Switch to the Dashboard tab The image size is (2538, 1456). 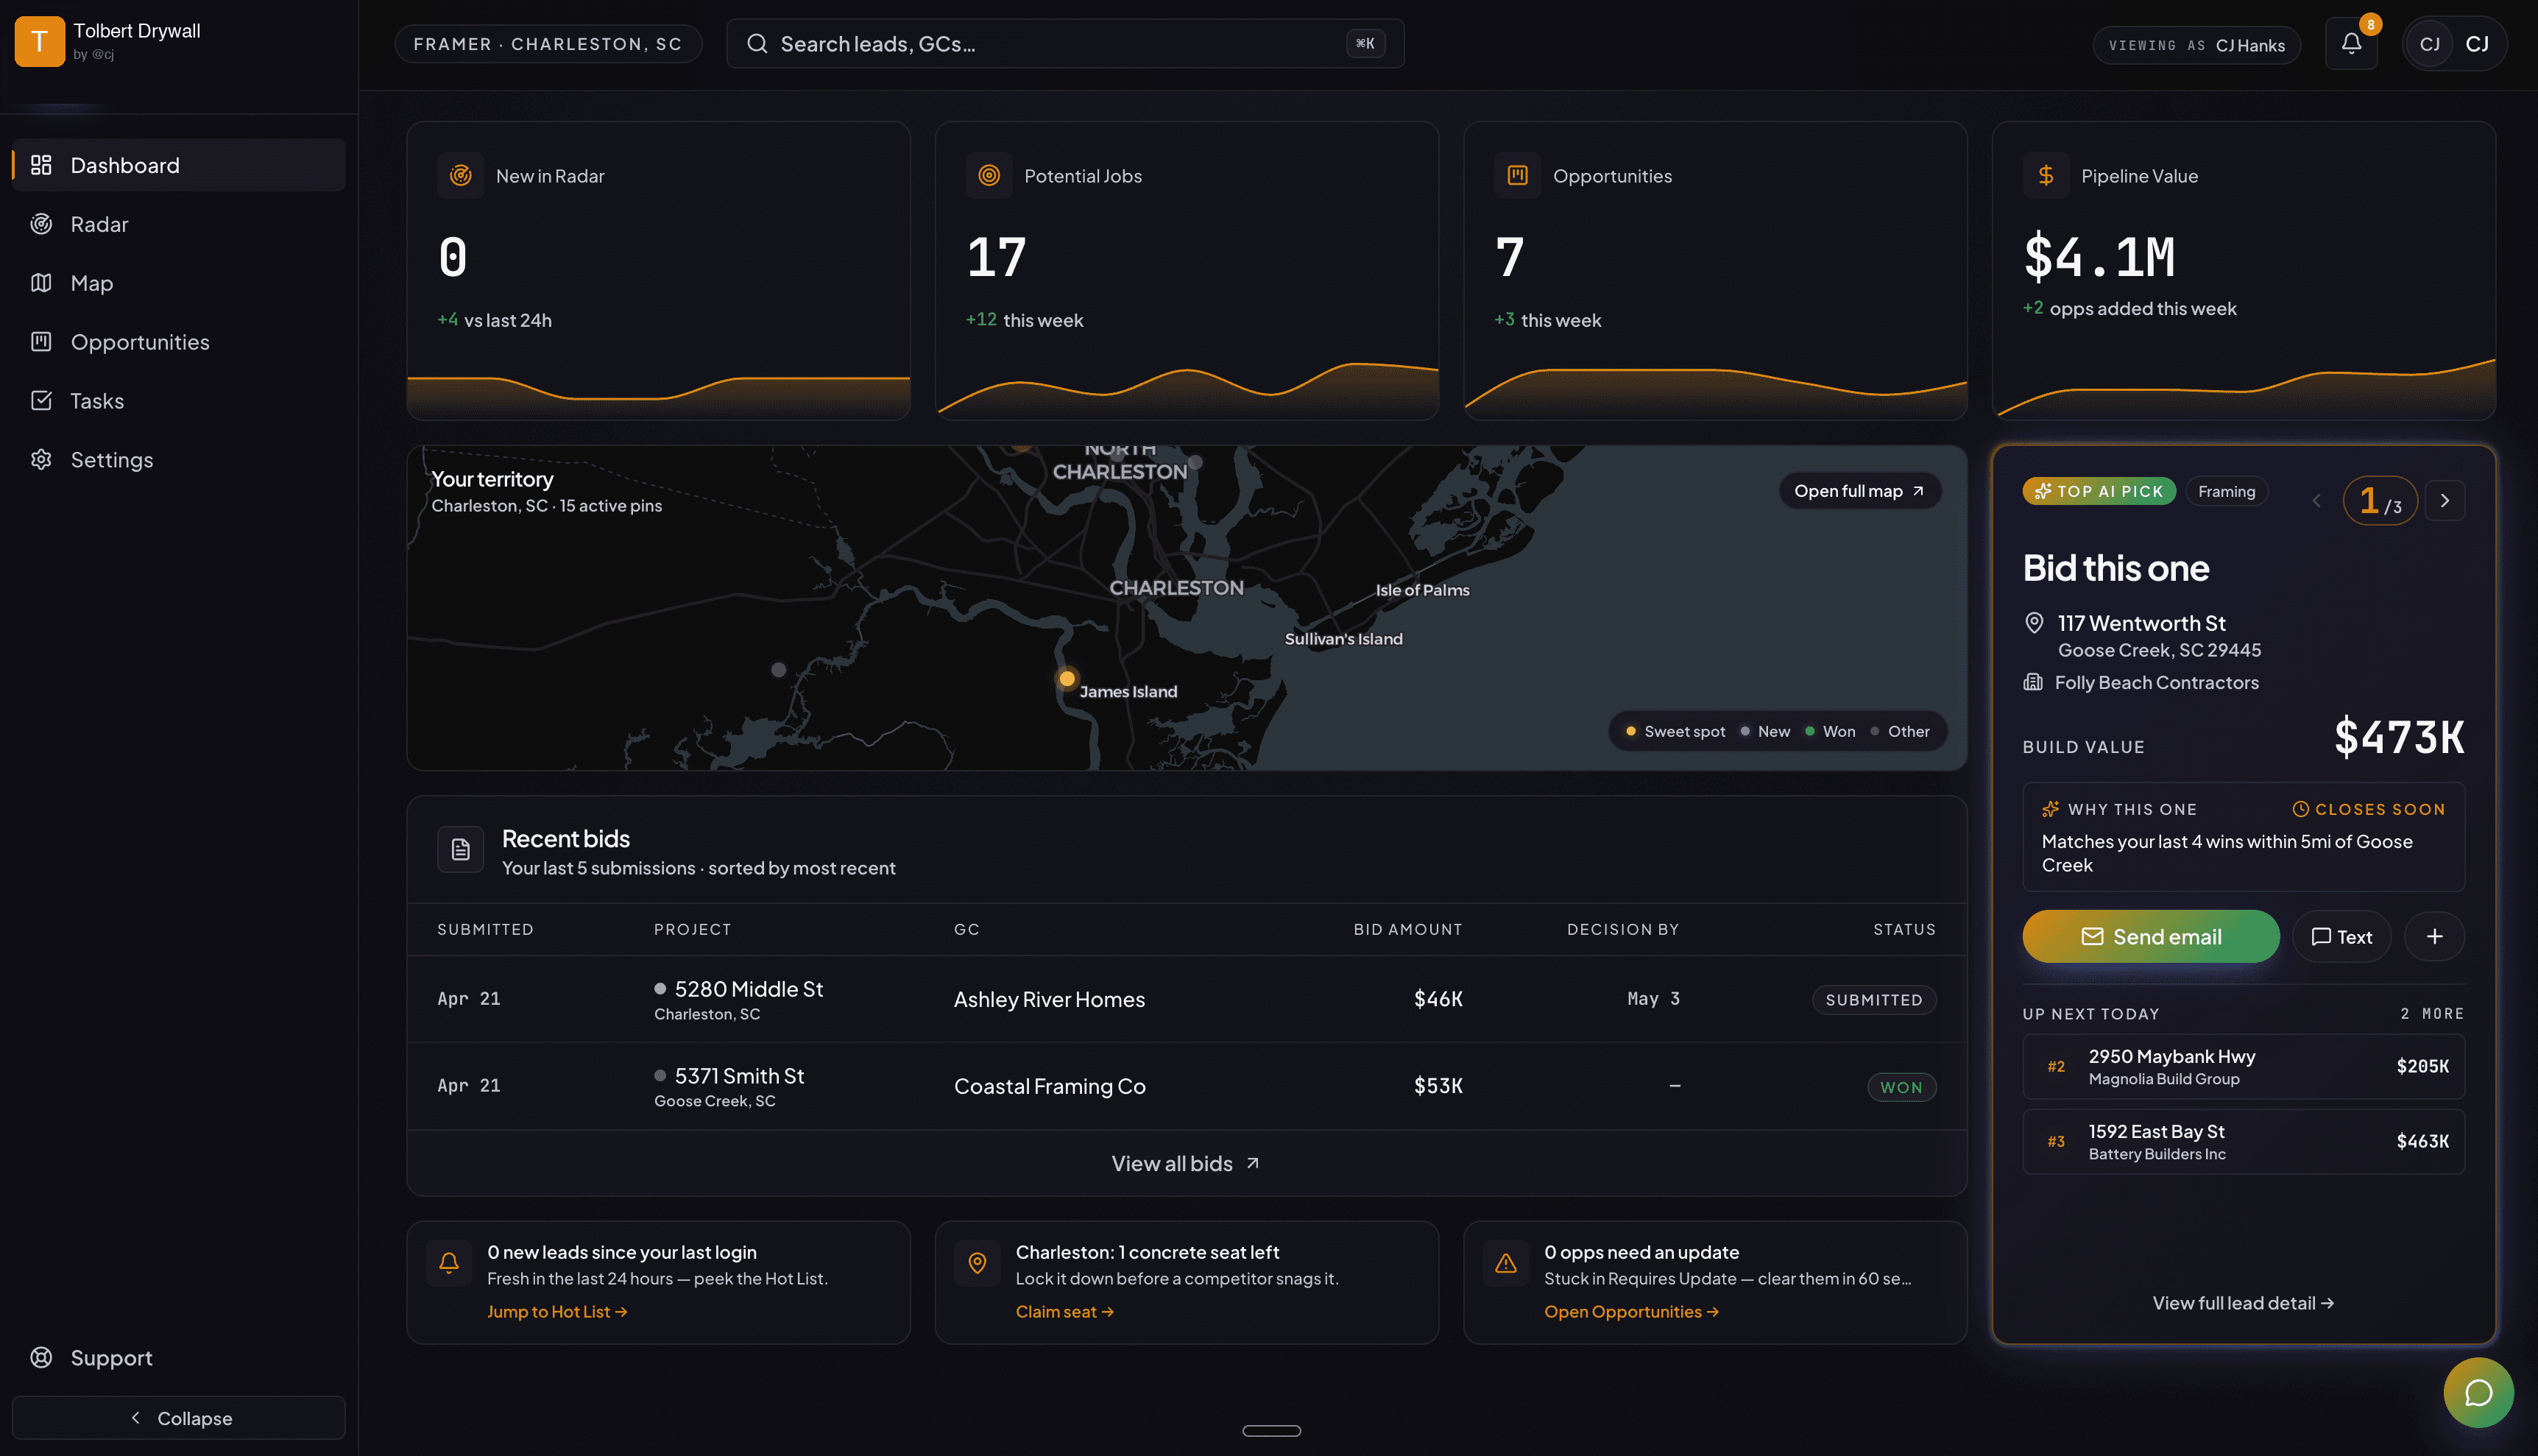124,164
